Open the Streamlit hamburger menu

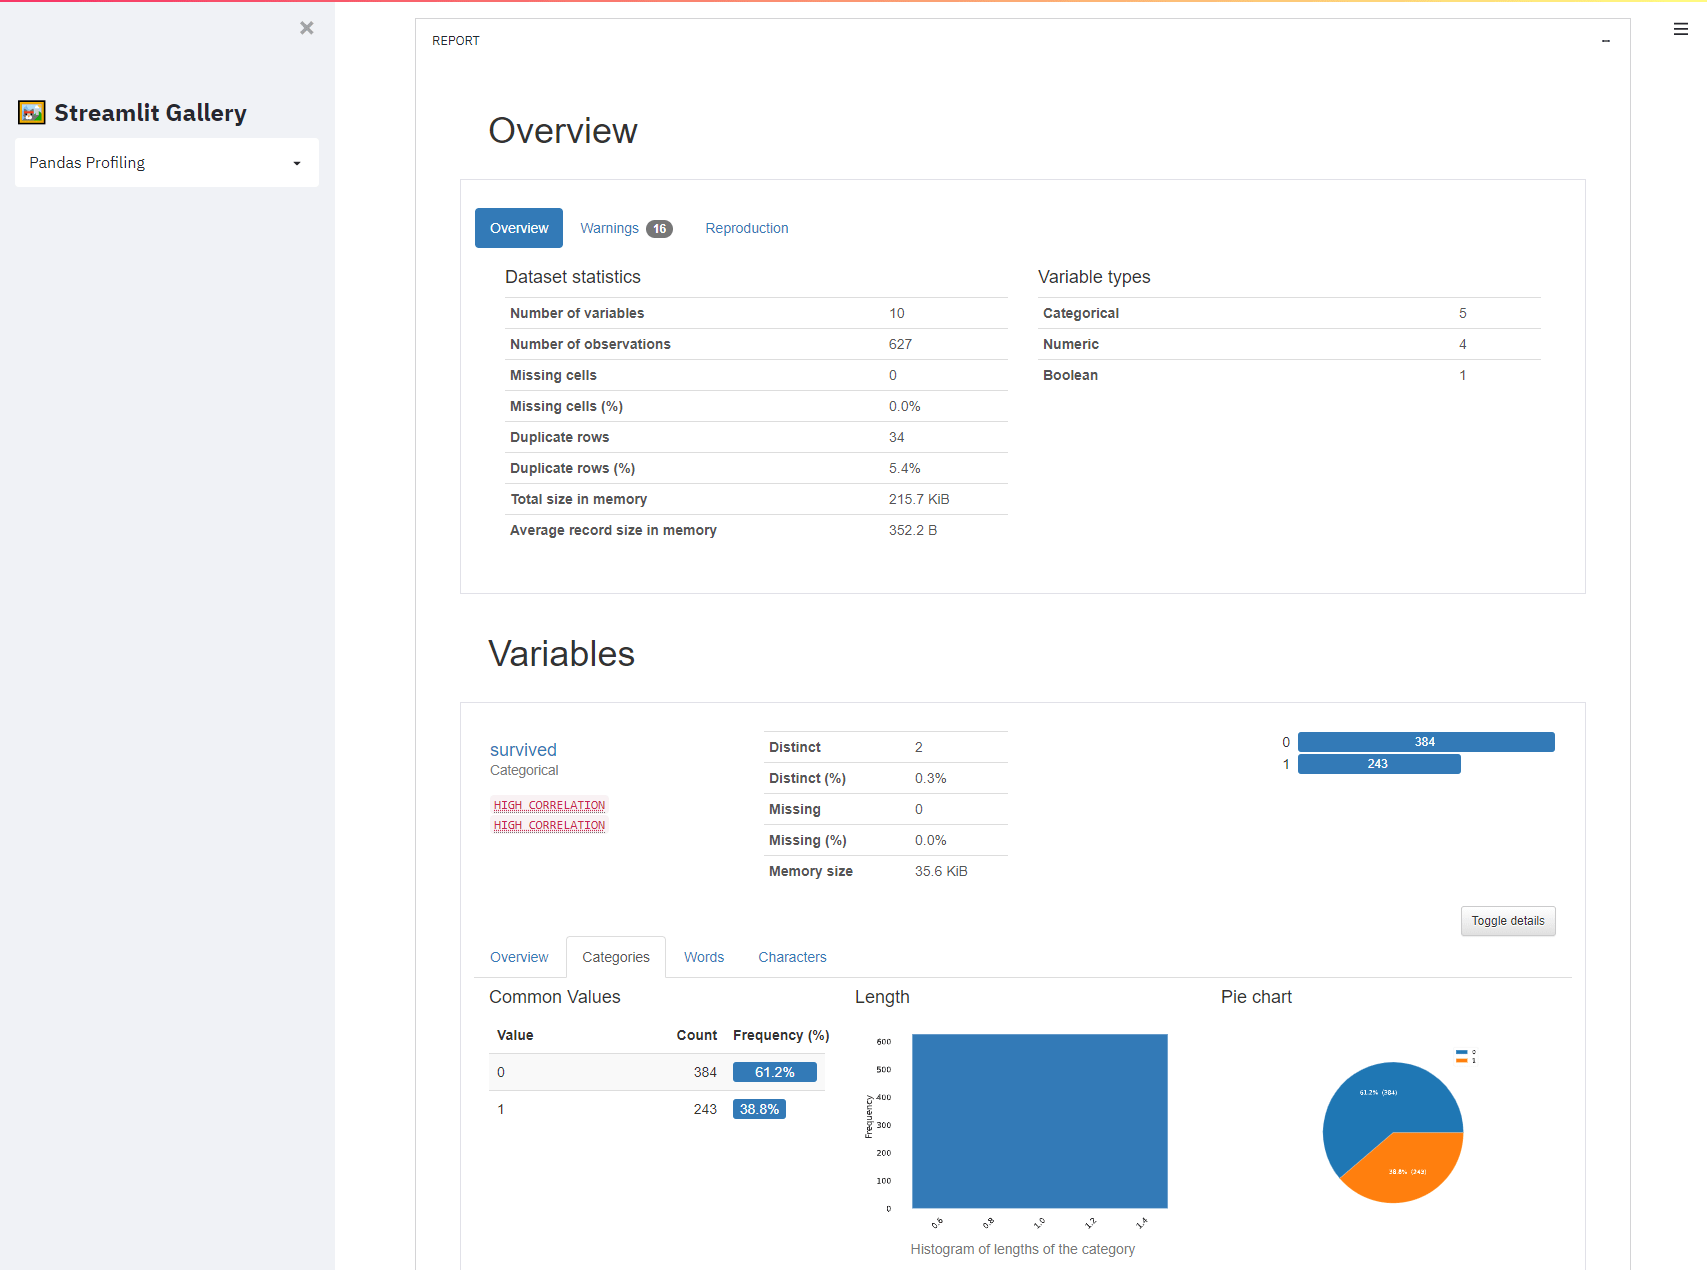[x=1679, y=29]
